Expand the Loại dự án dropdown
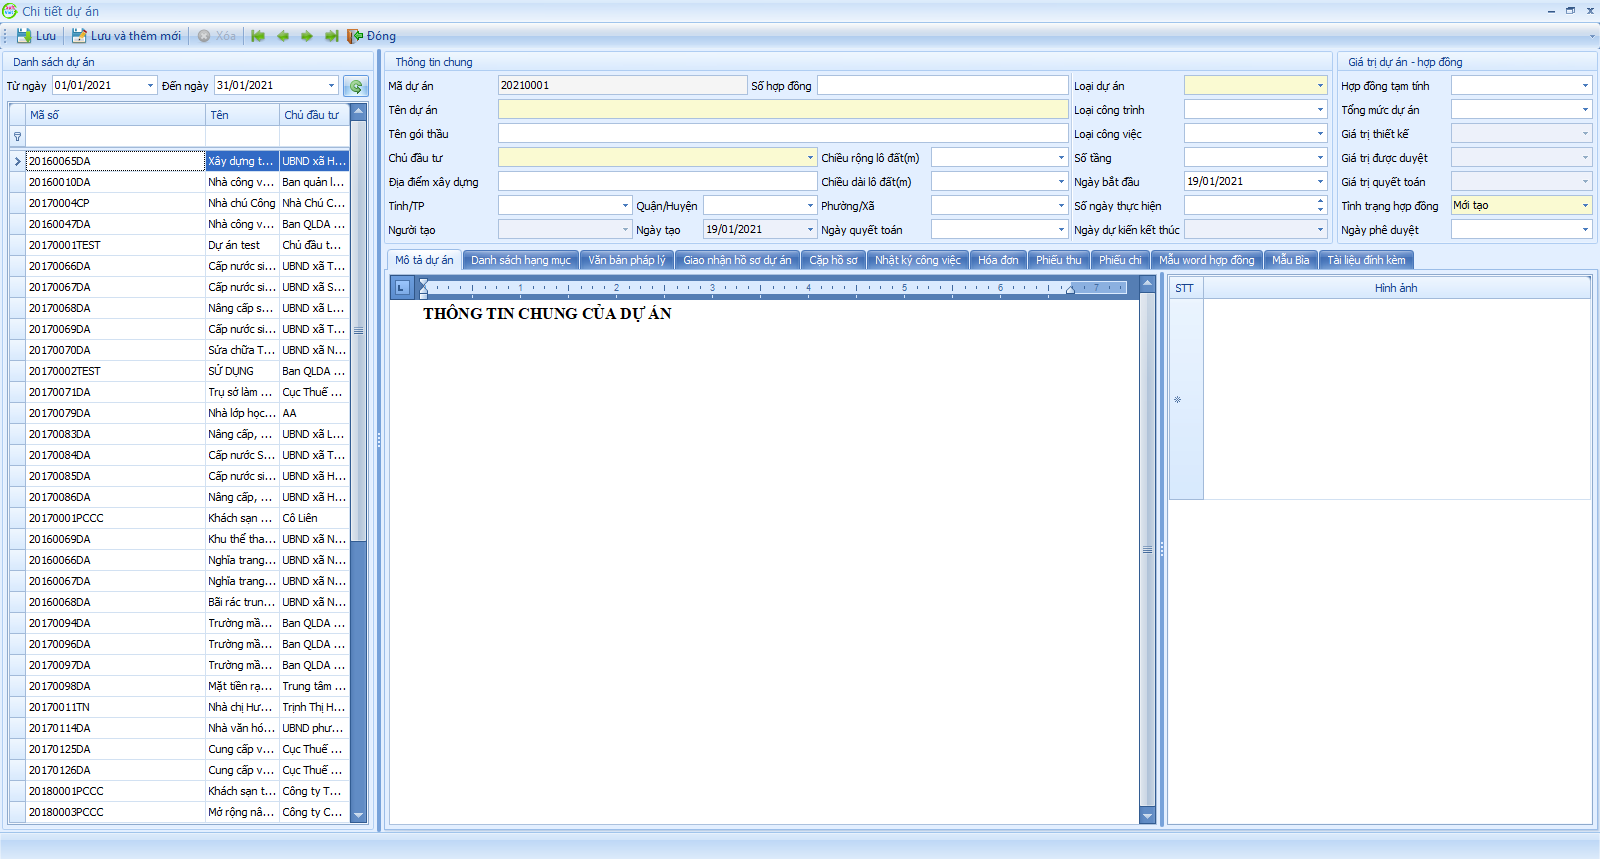Screen dimensions: 1600x859 coord(1320,86)
